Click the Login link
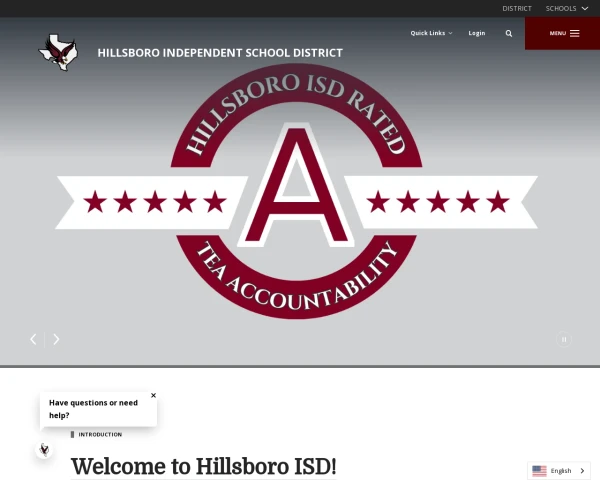This screenshot has height=480, width=600. 477,33
